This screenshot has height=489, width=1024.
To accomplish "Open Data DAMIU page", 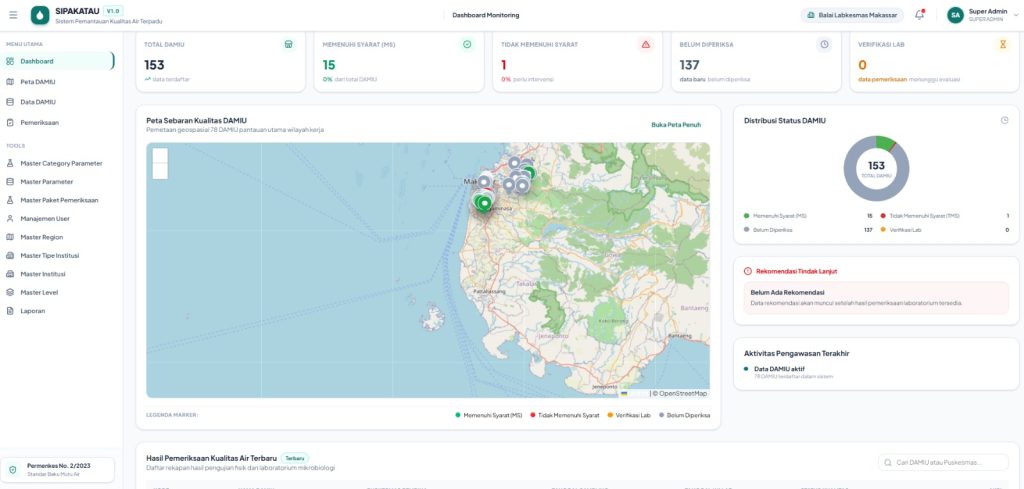I will [x=58, y=103].
